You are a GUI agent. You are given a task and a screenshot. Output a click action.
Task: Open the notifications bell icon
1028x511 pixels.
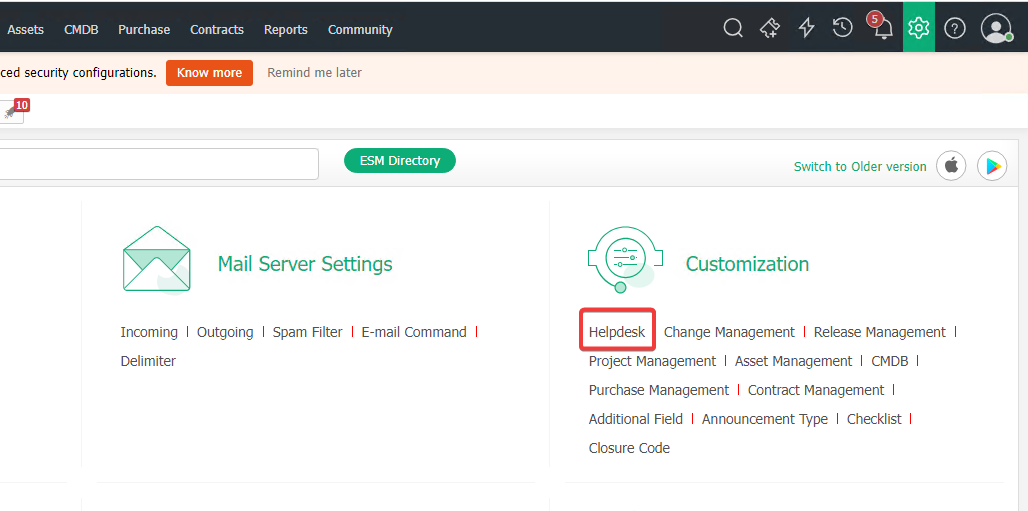pyautogui.click(x=882, y=28)
